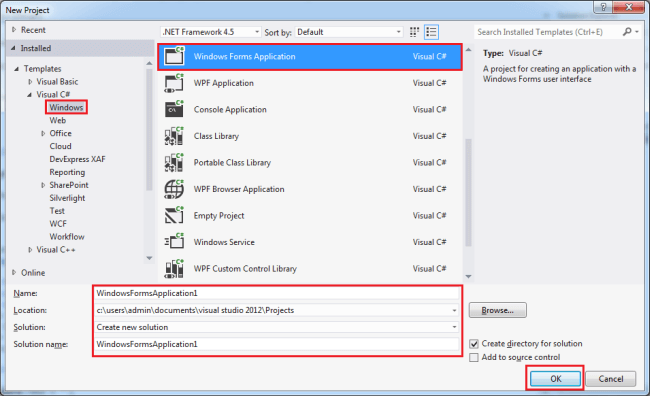Select the Test tree item
Screen dimensions: 650x396
click(x=57, y=211)
